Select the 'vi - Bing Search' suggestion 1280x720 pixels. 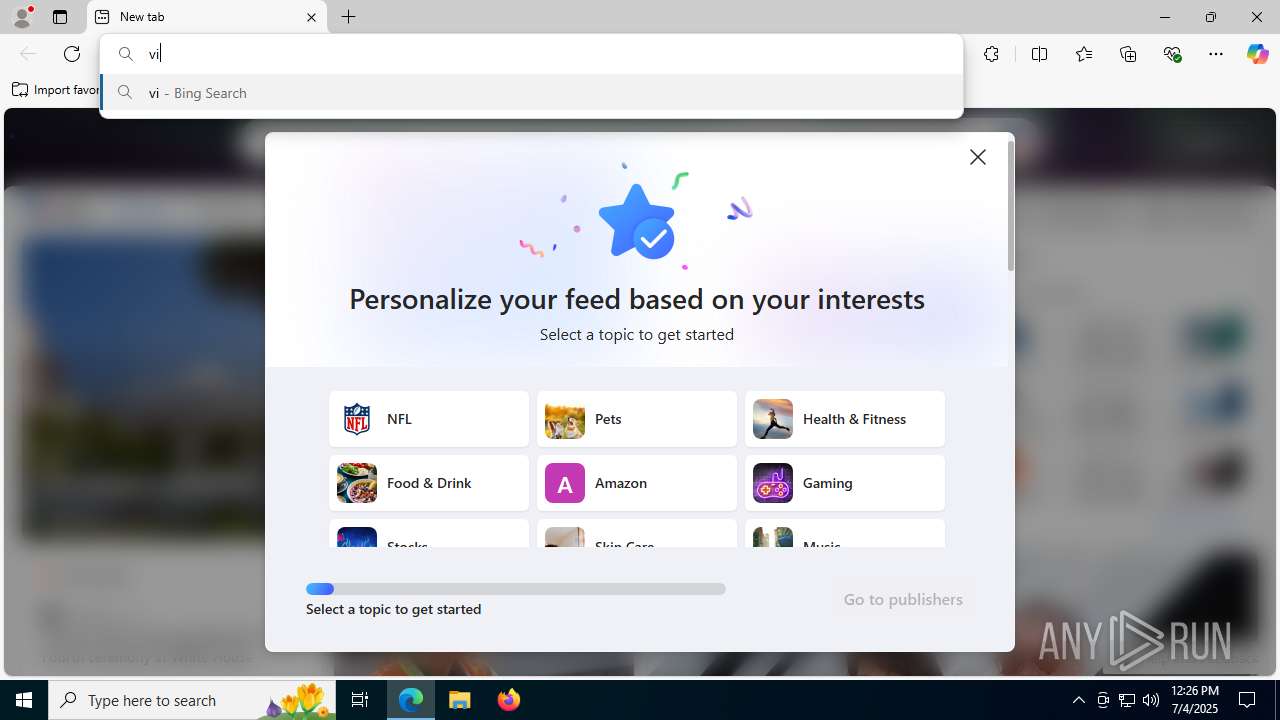point(531,93)
